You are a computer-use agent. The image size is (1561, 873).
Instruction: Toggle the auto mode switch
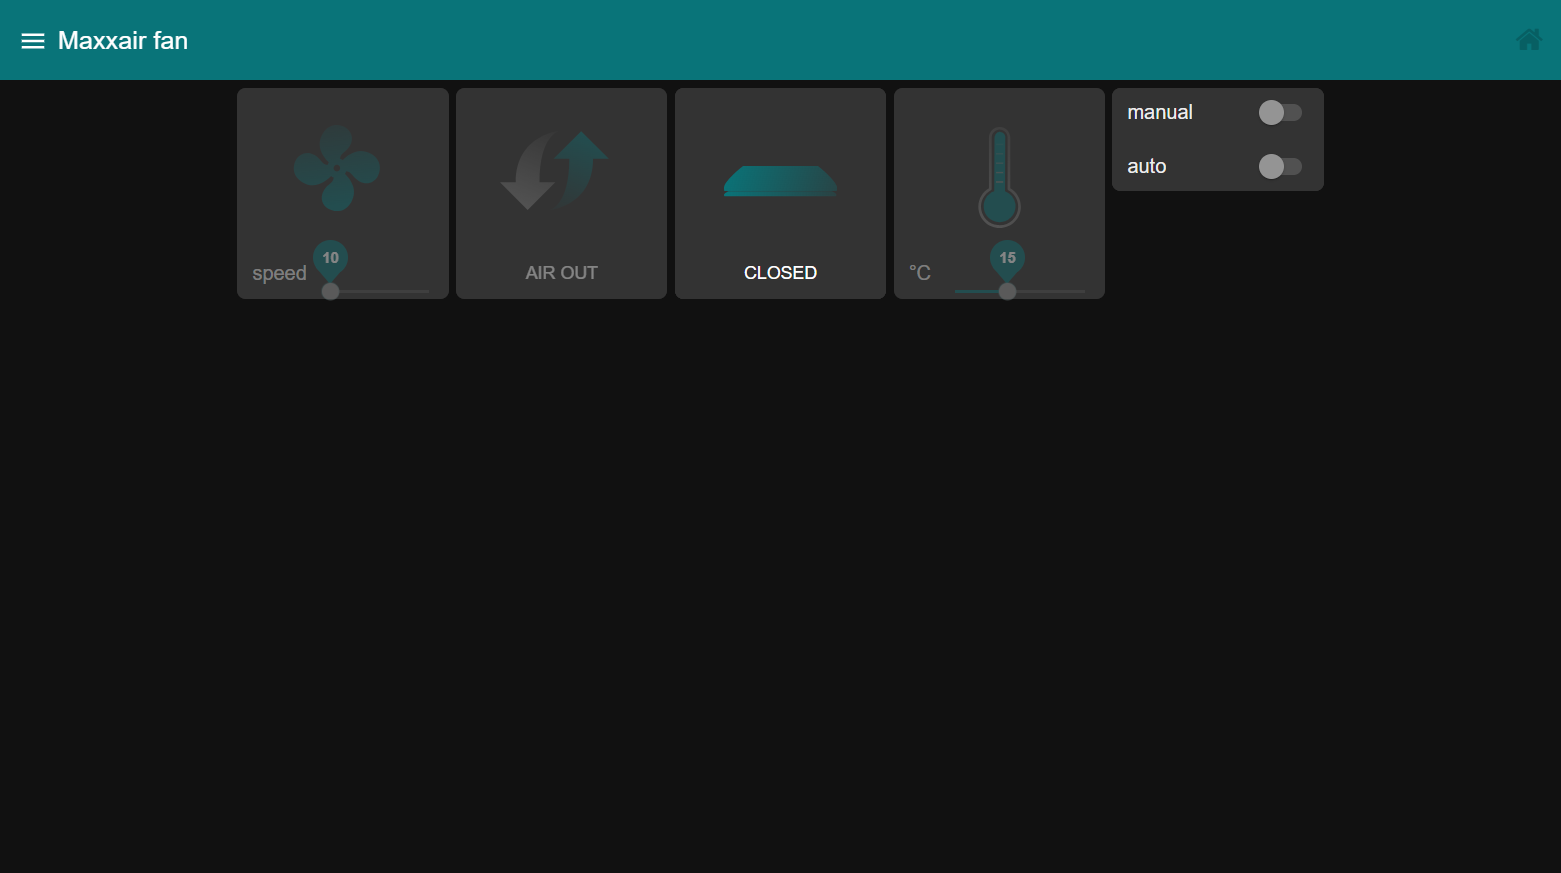pos(1280,166)
